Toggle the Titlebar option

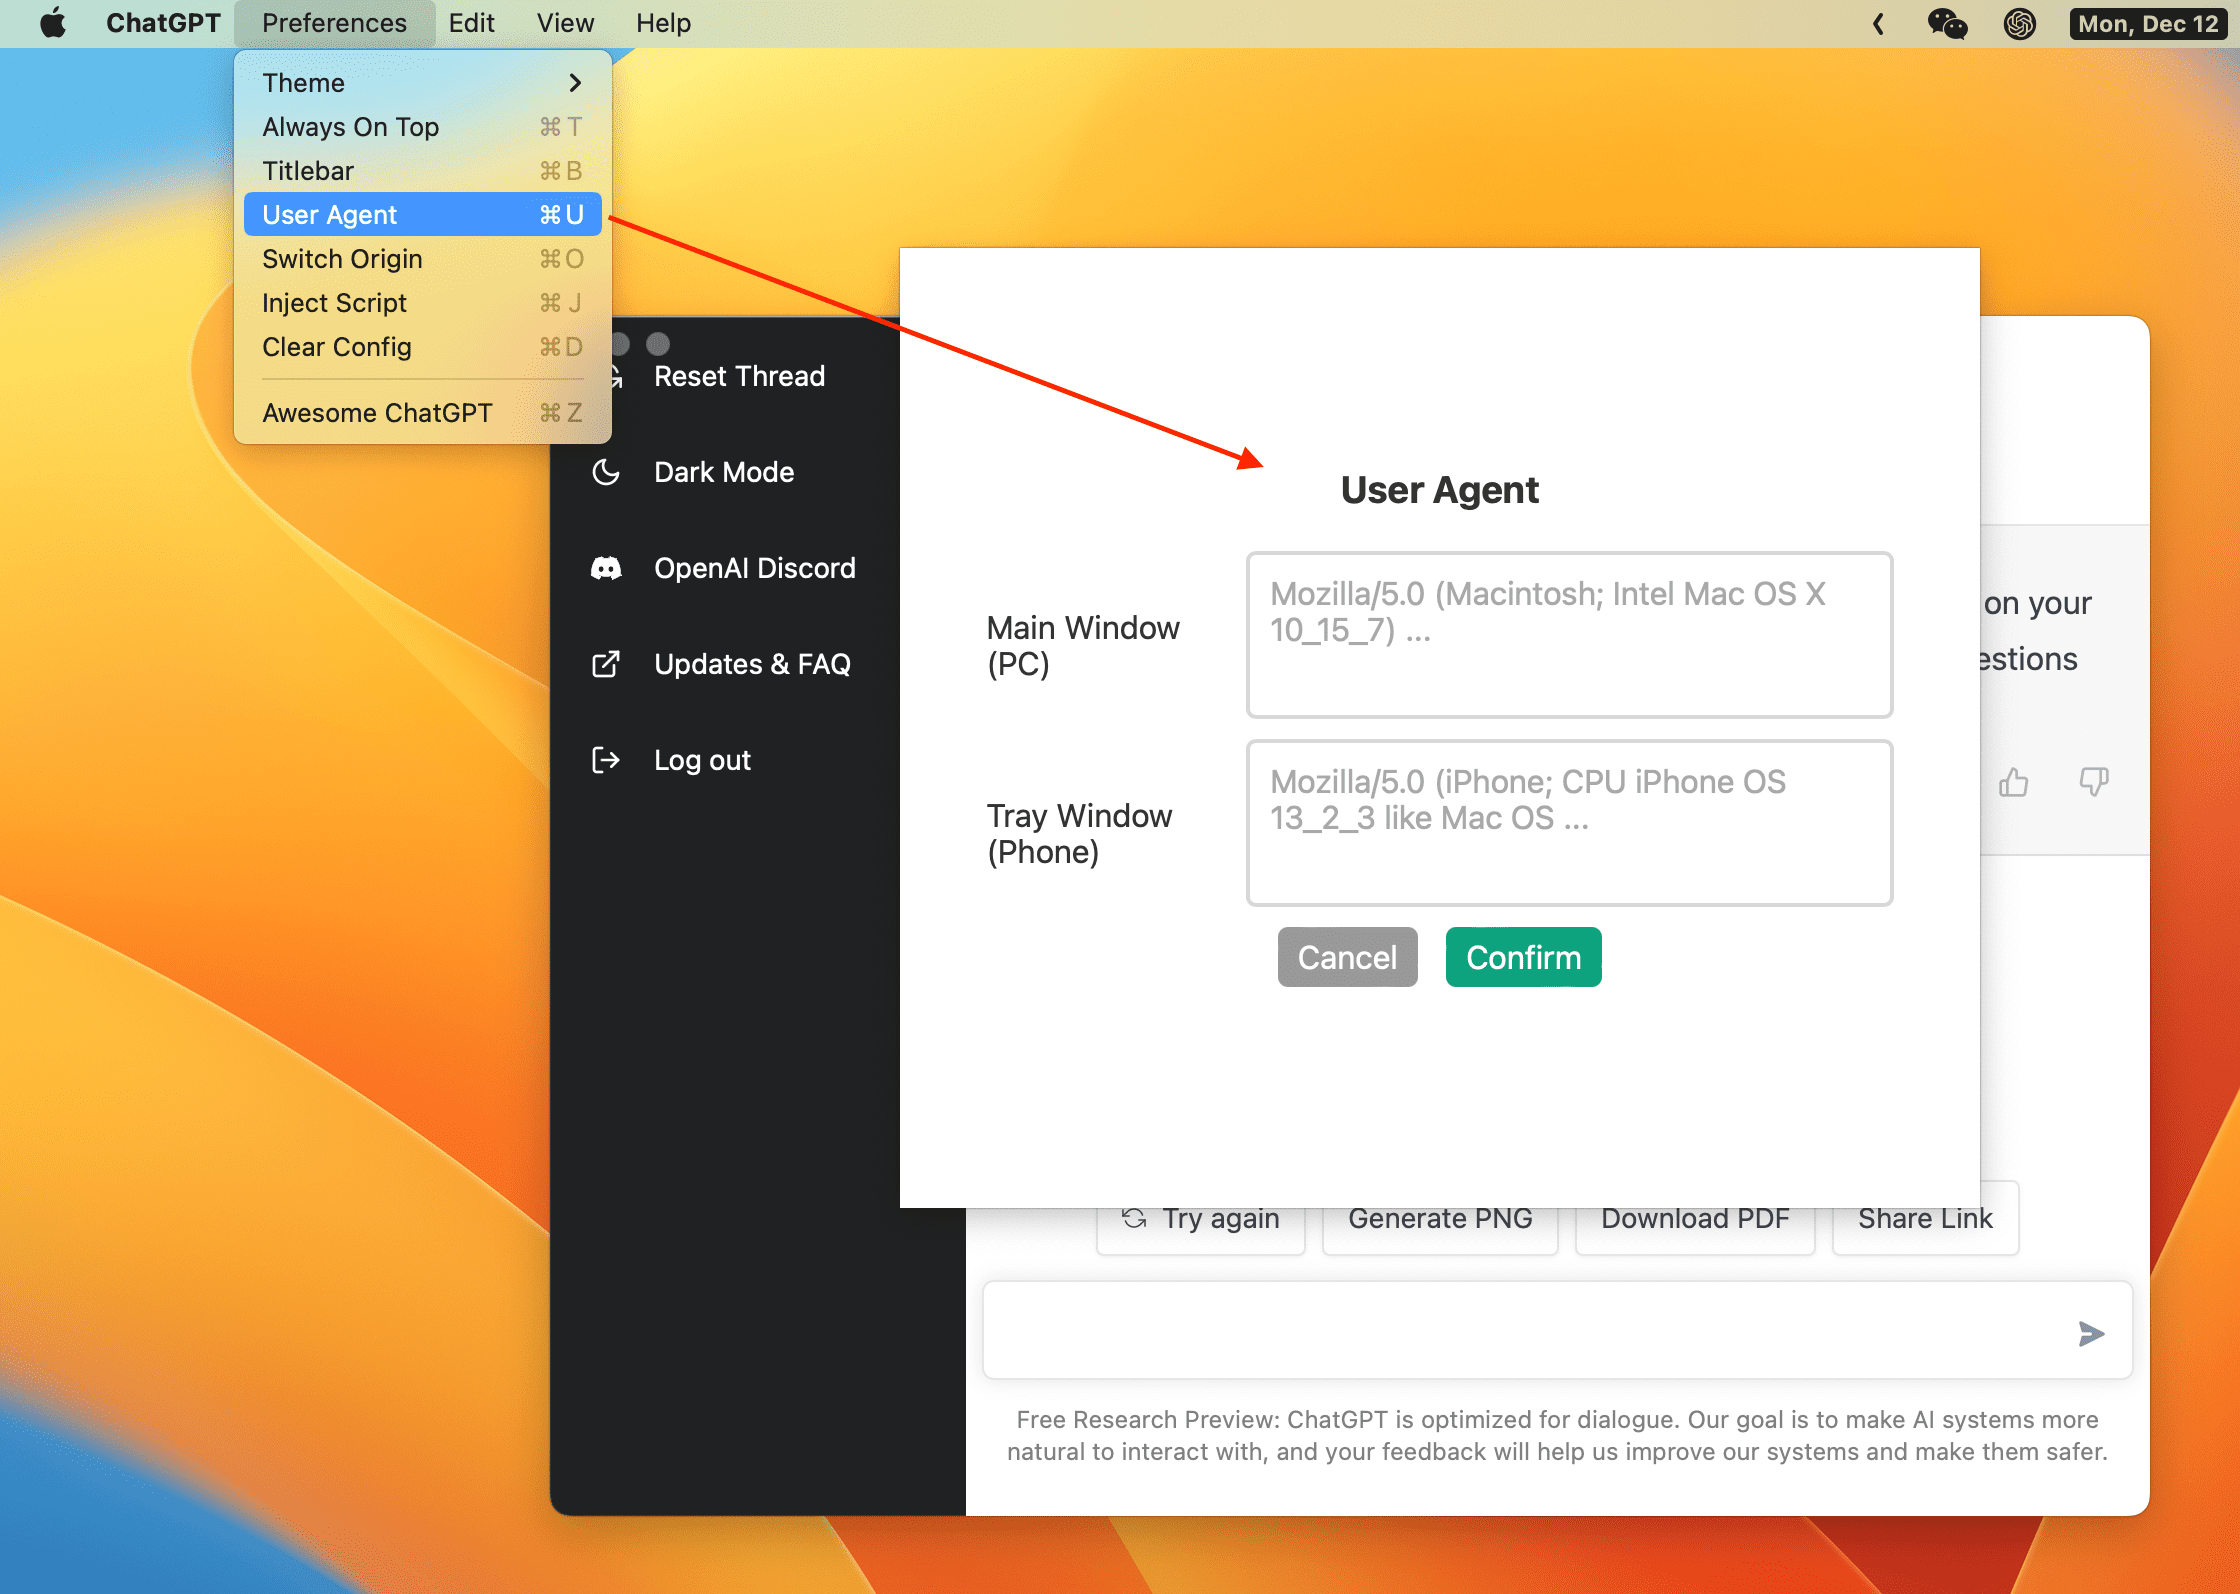pos(308,170)
